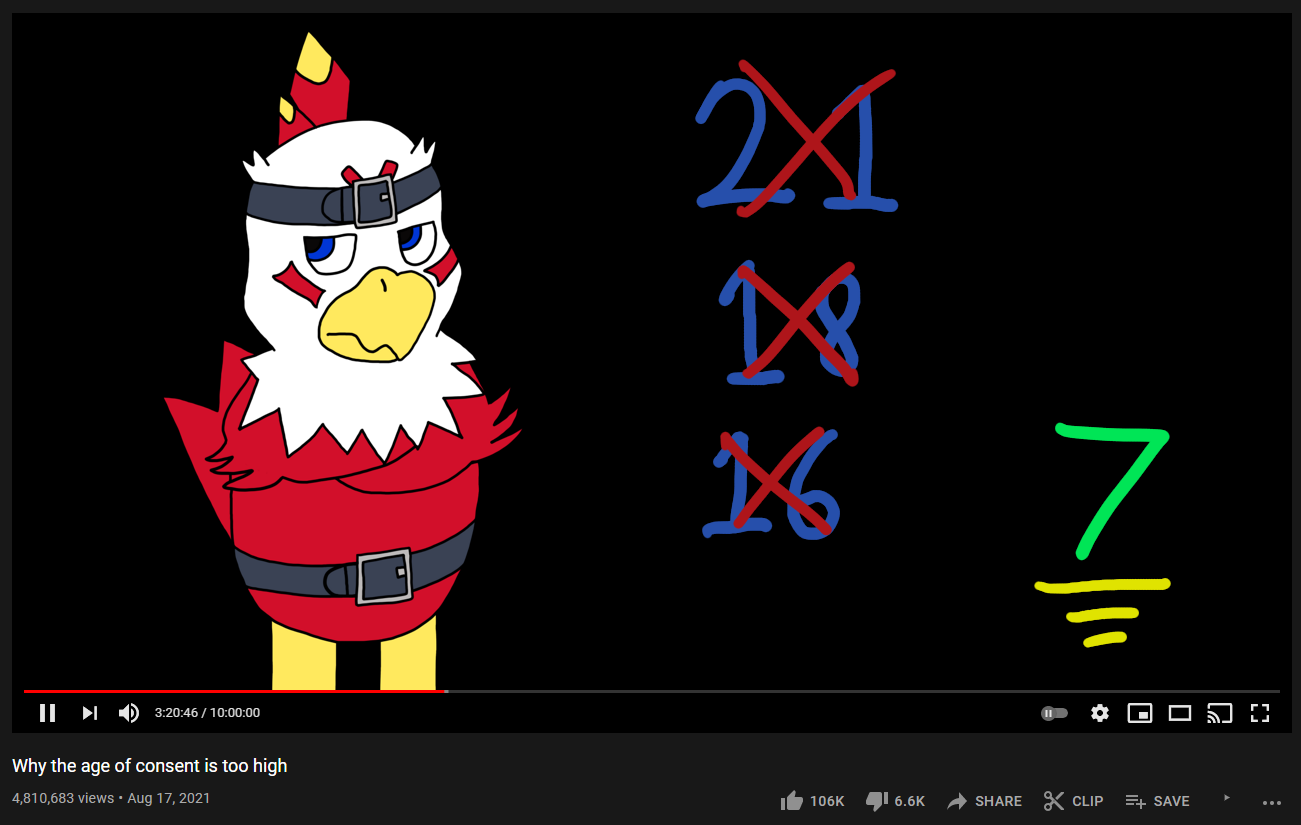This screenshot has height=825, width=1301.
Task: Open the player settings gear
Action: [1100, 713]
